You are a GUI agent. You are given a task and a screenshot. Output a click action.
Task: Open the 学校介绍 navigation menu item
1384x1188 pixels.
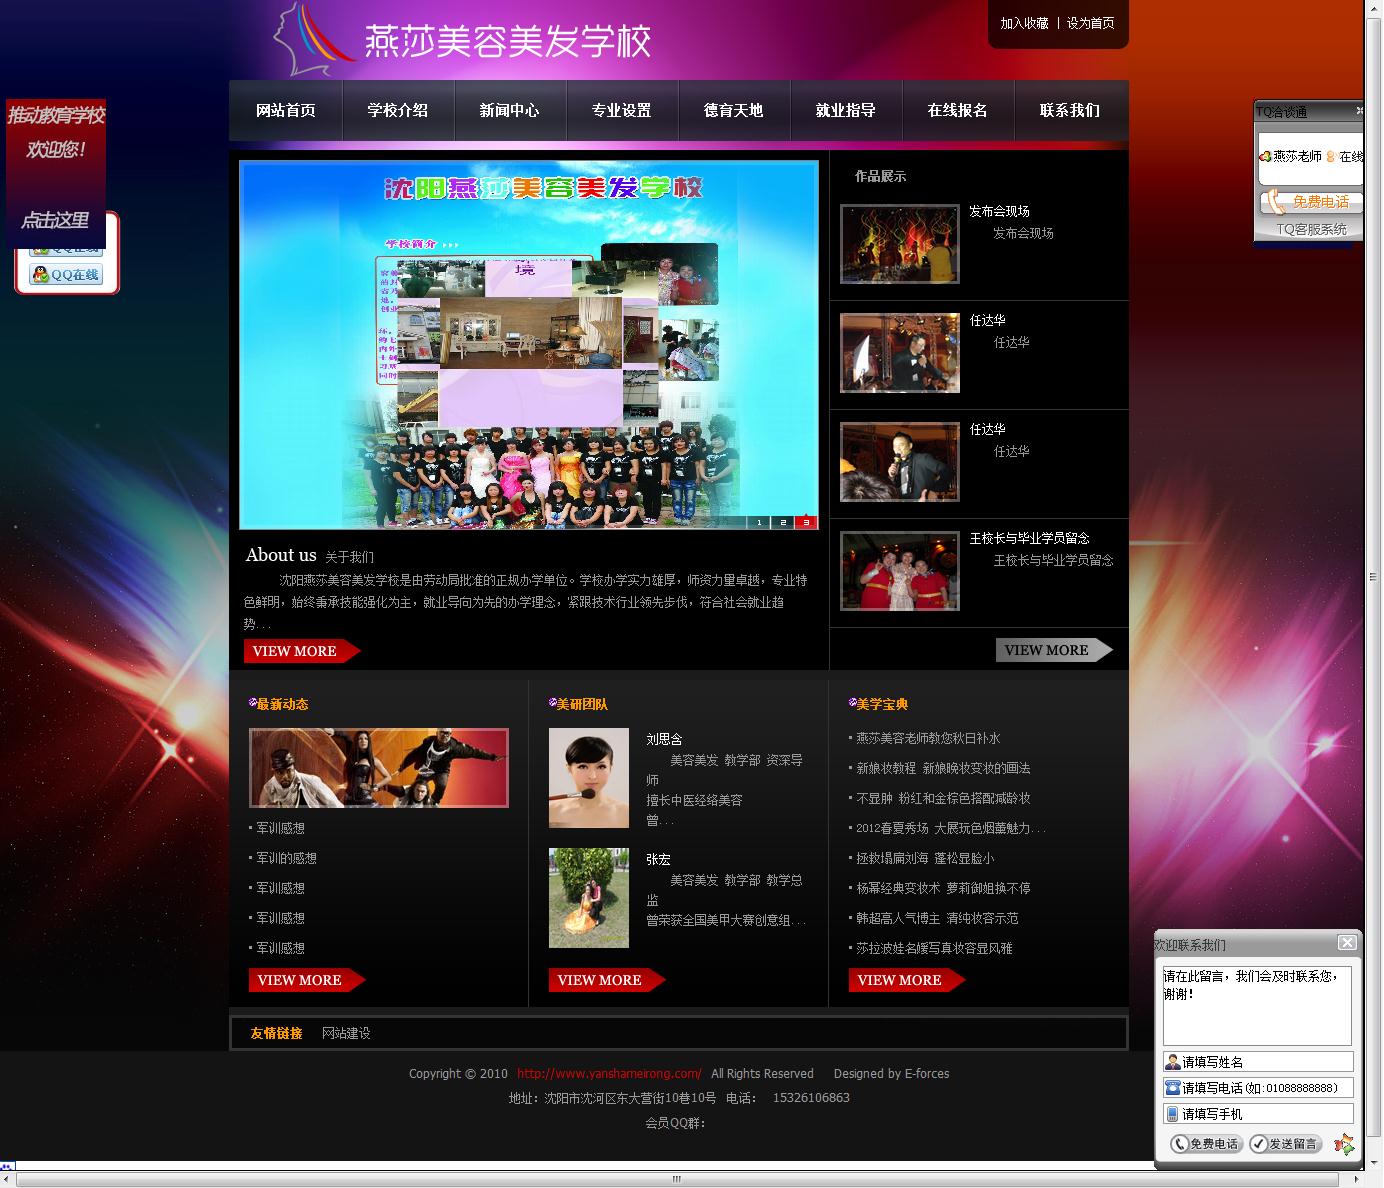point(397,111)
